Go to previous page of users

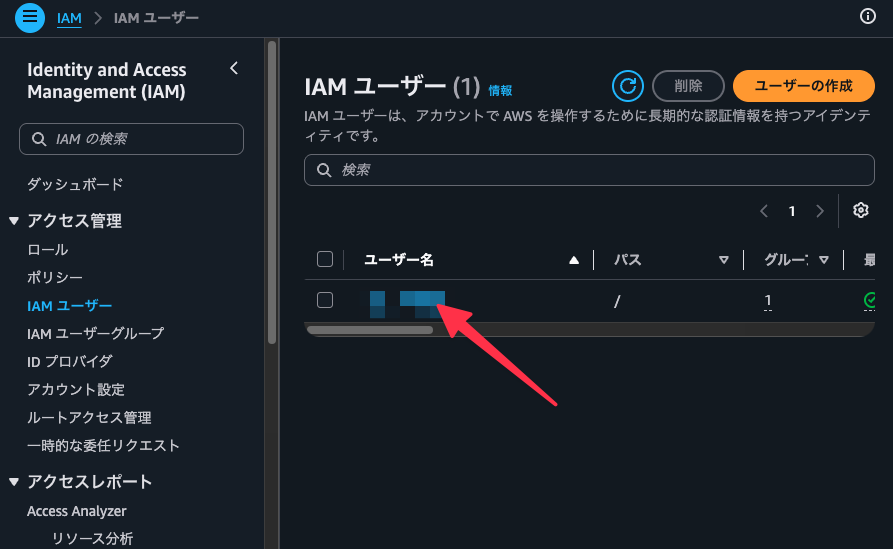pos(764,211)
